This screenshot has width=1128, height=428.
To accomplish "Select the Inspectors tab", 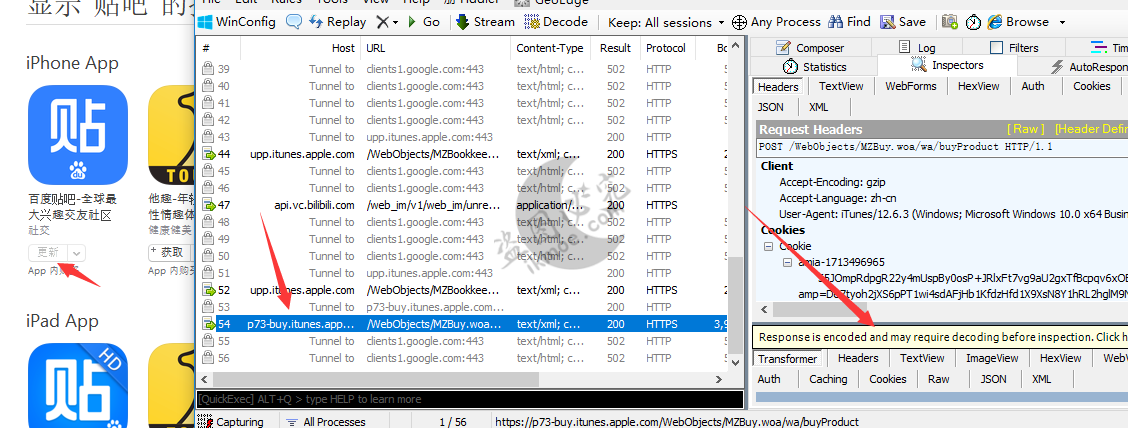I will (947, 65).
